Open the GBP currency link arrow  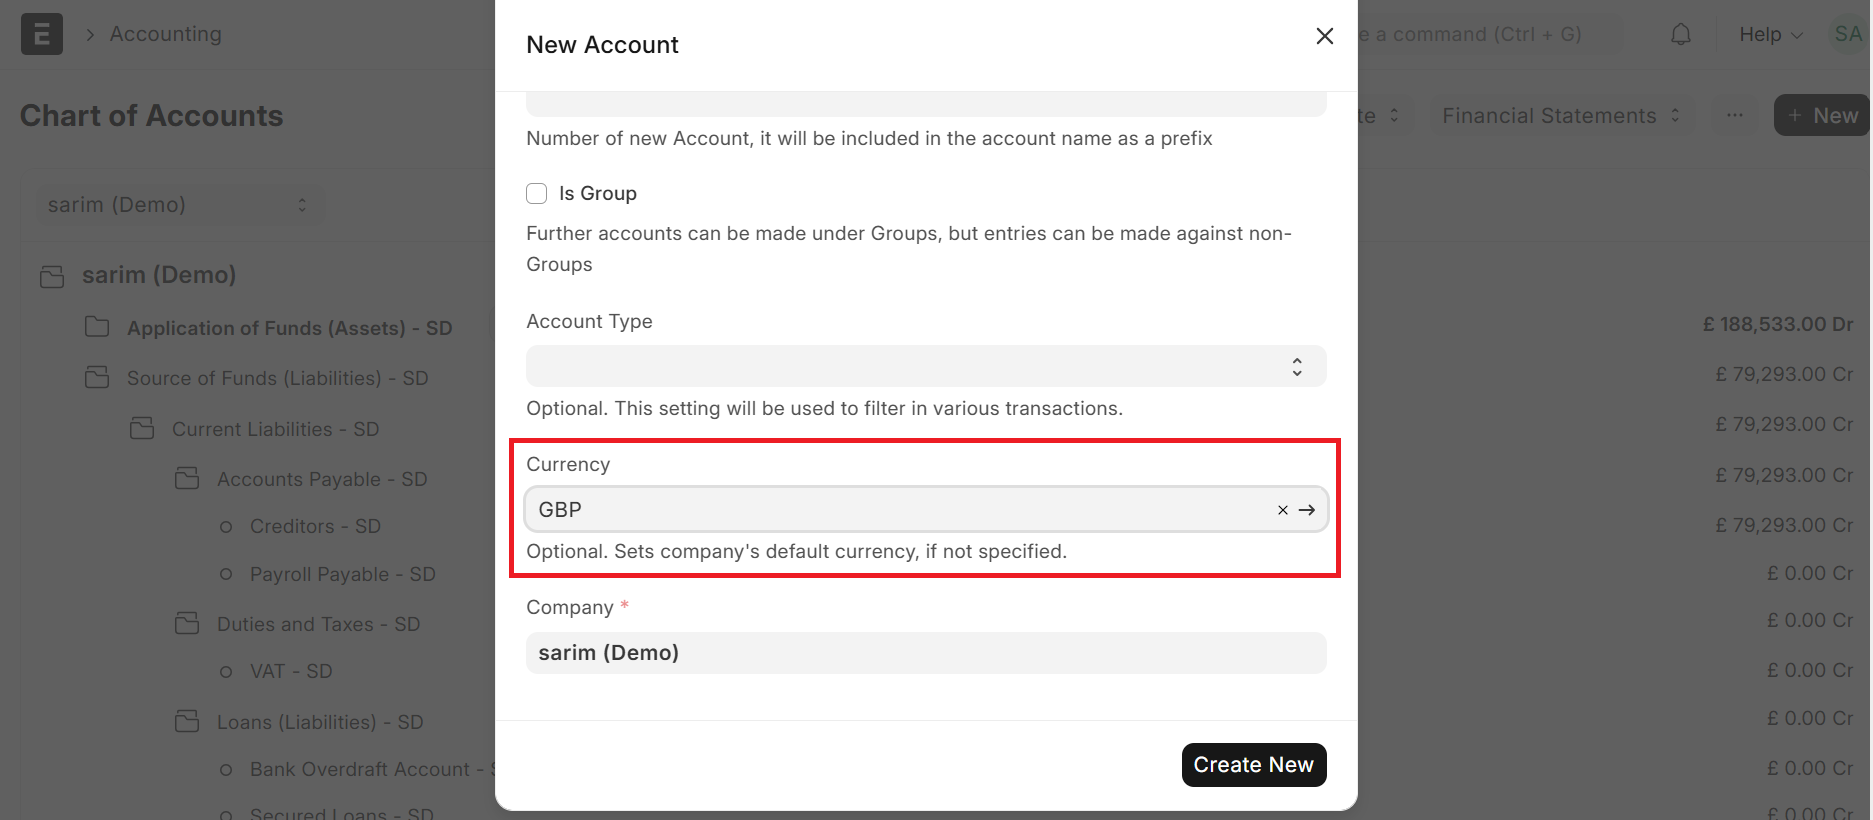point(1307,510)
